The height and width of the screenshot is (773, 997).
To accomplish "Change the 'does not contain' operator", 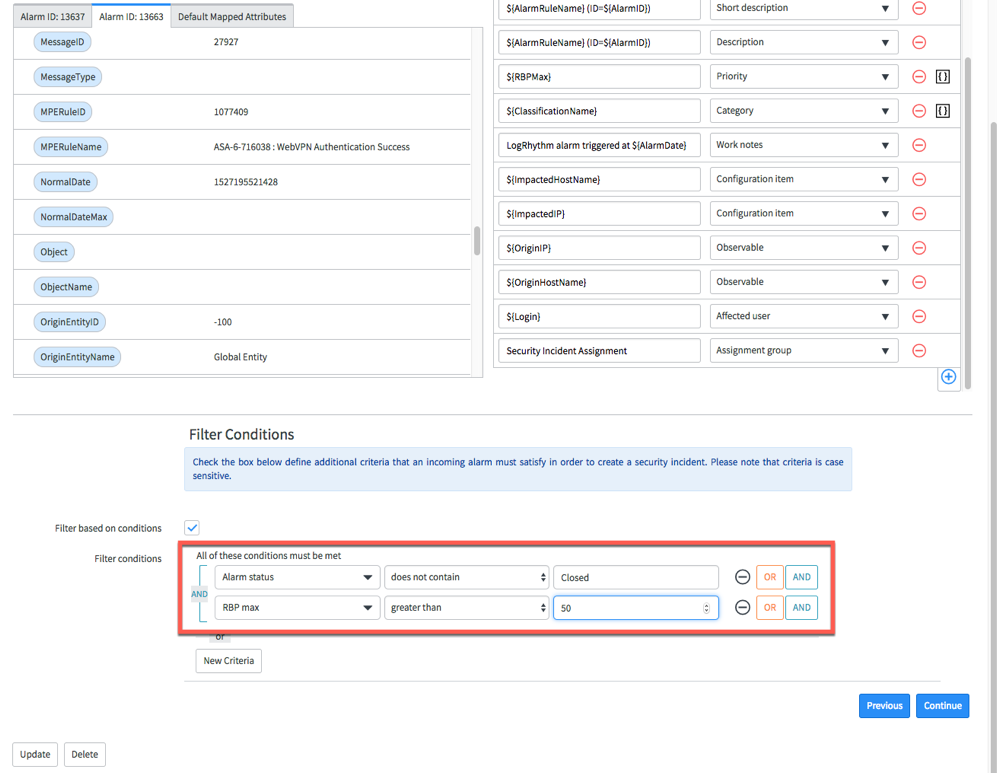I will coord(467,577).
